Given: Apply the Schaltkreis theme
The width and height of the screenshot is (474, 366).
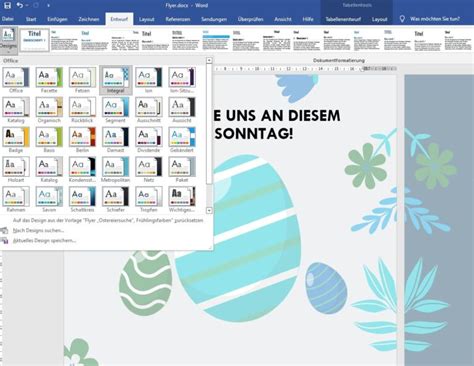Looking at the screenshot, I should [82, 200].
